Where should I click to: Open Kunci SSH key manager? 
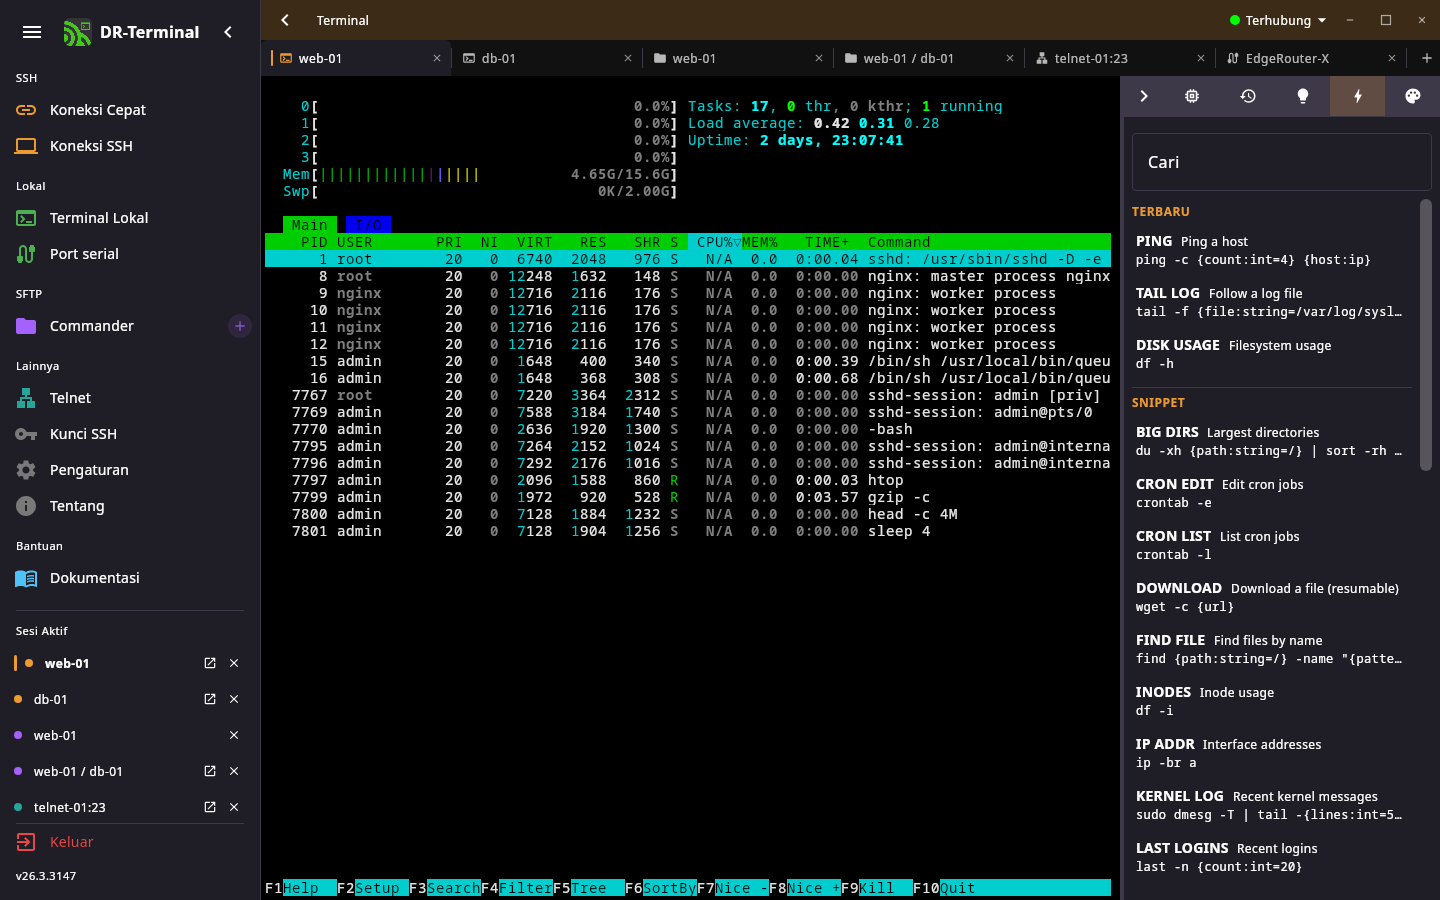point(130,434)
